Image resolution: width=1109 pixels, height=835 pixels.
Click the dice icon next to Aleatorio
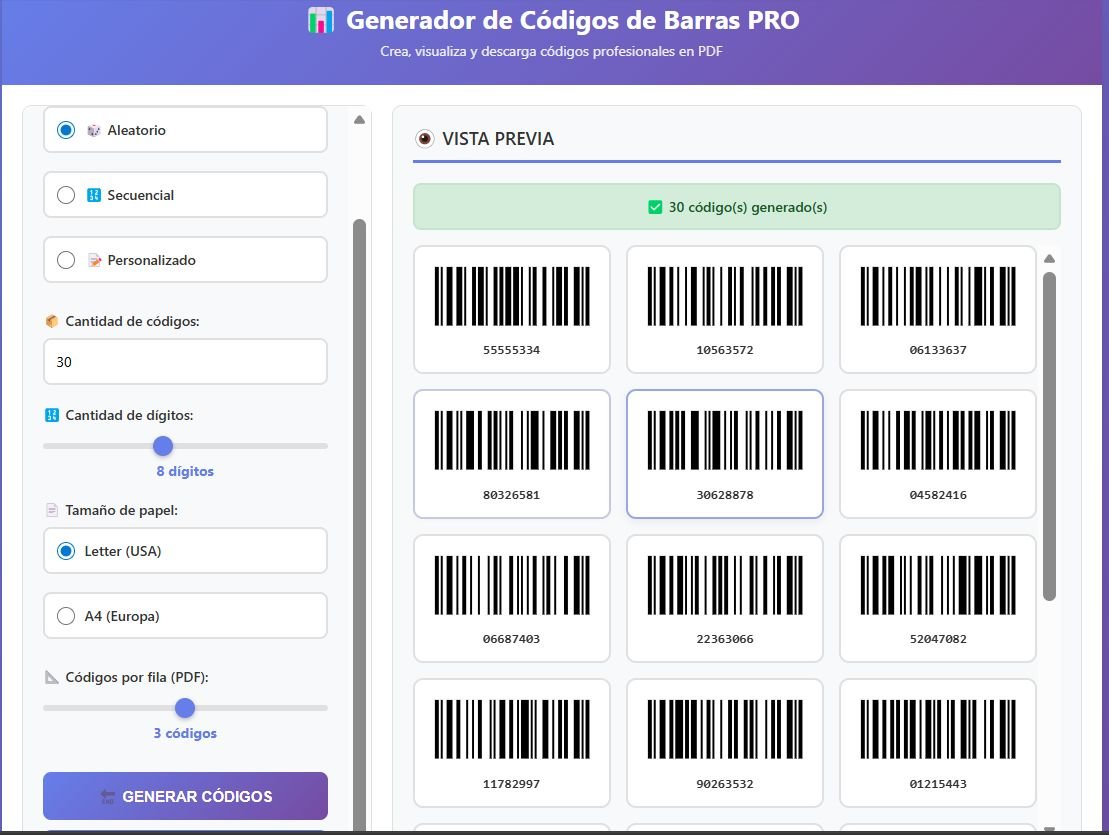click(94, 130)
